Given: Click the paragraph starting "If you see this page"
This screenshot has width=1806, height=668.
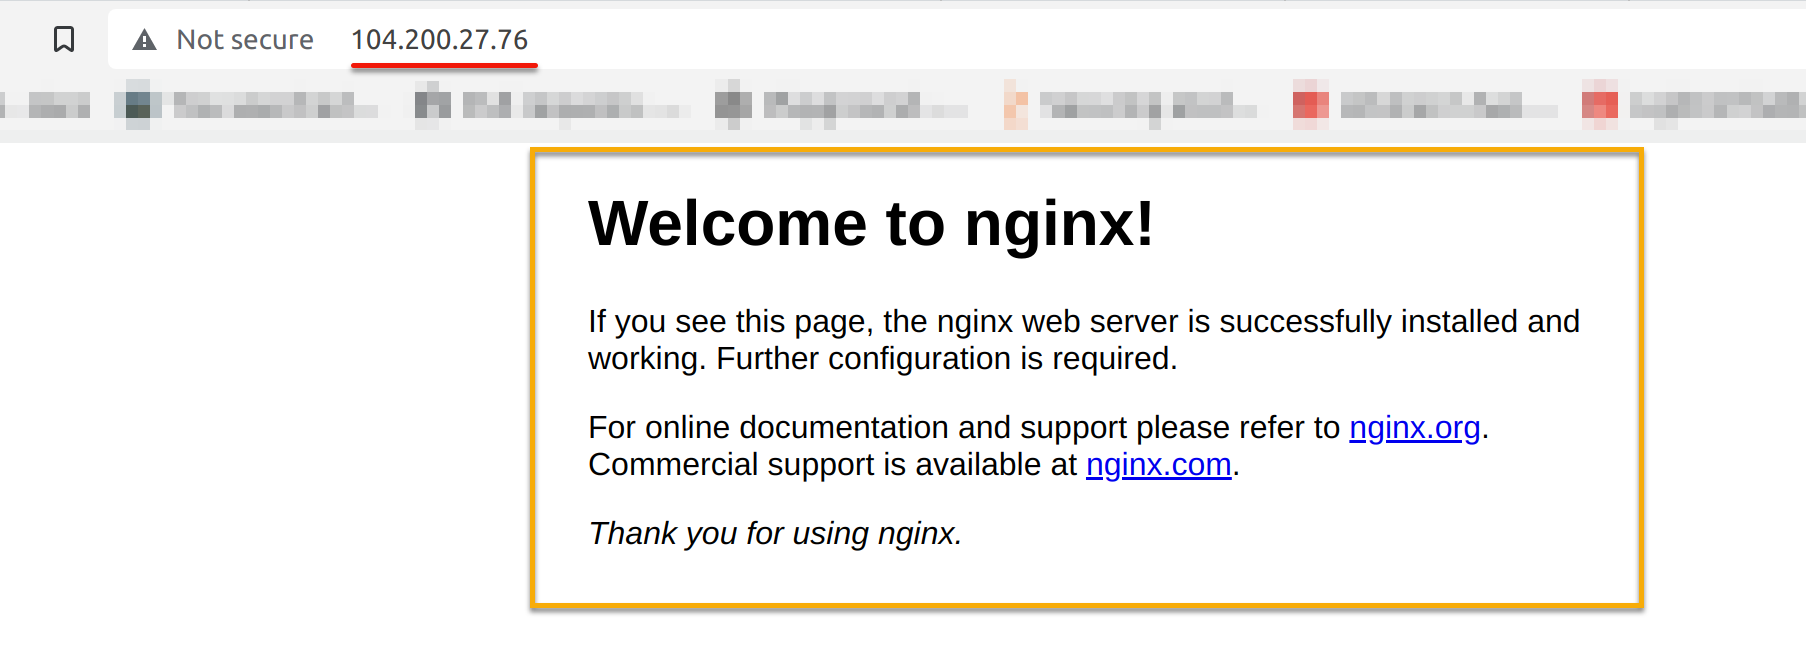Looking at the screenshot, I should pos(1084,340).
